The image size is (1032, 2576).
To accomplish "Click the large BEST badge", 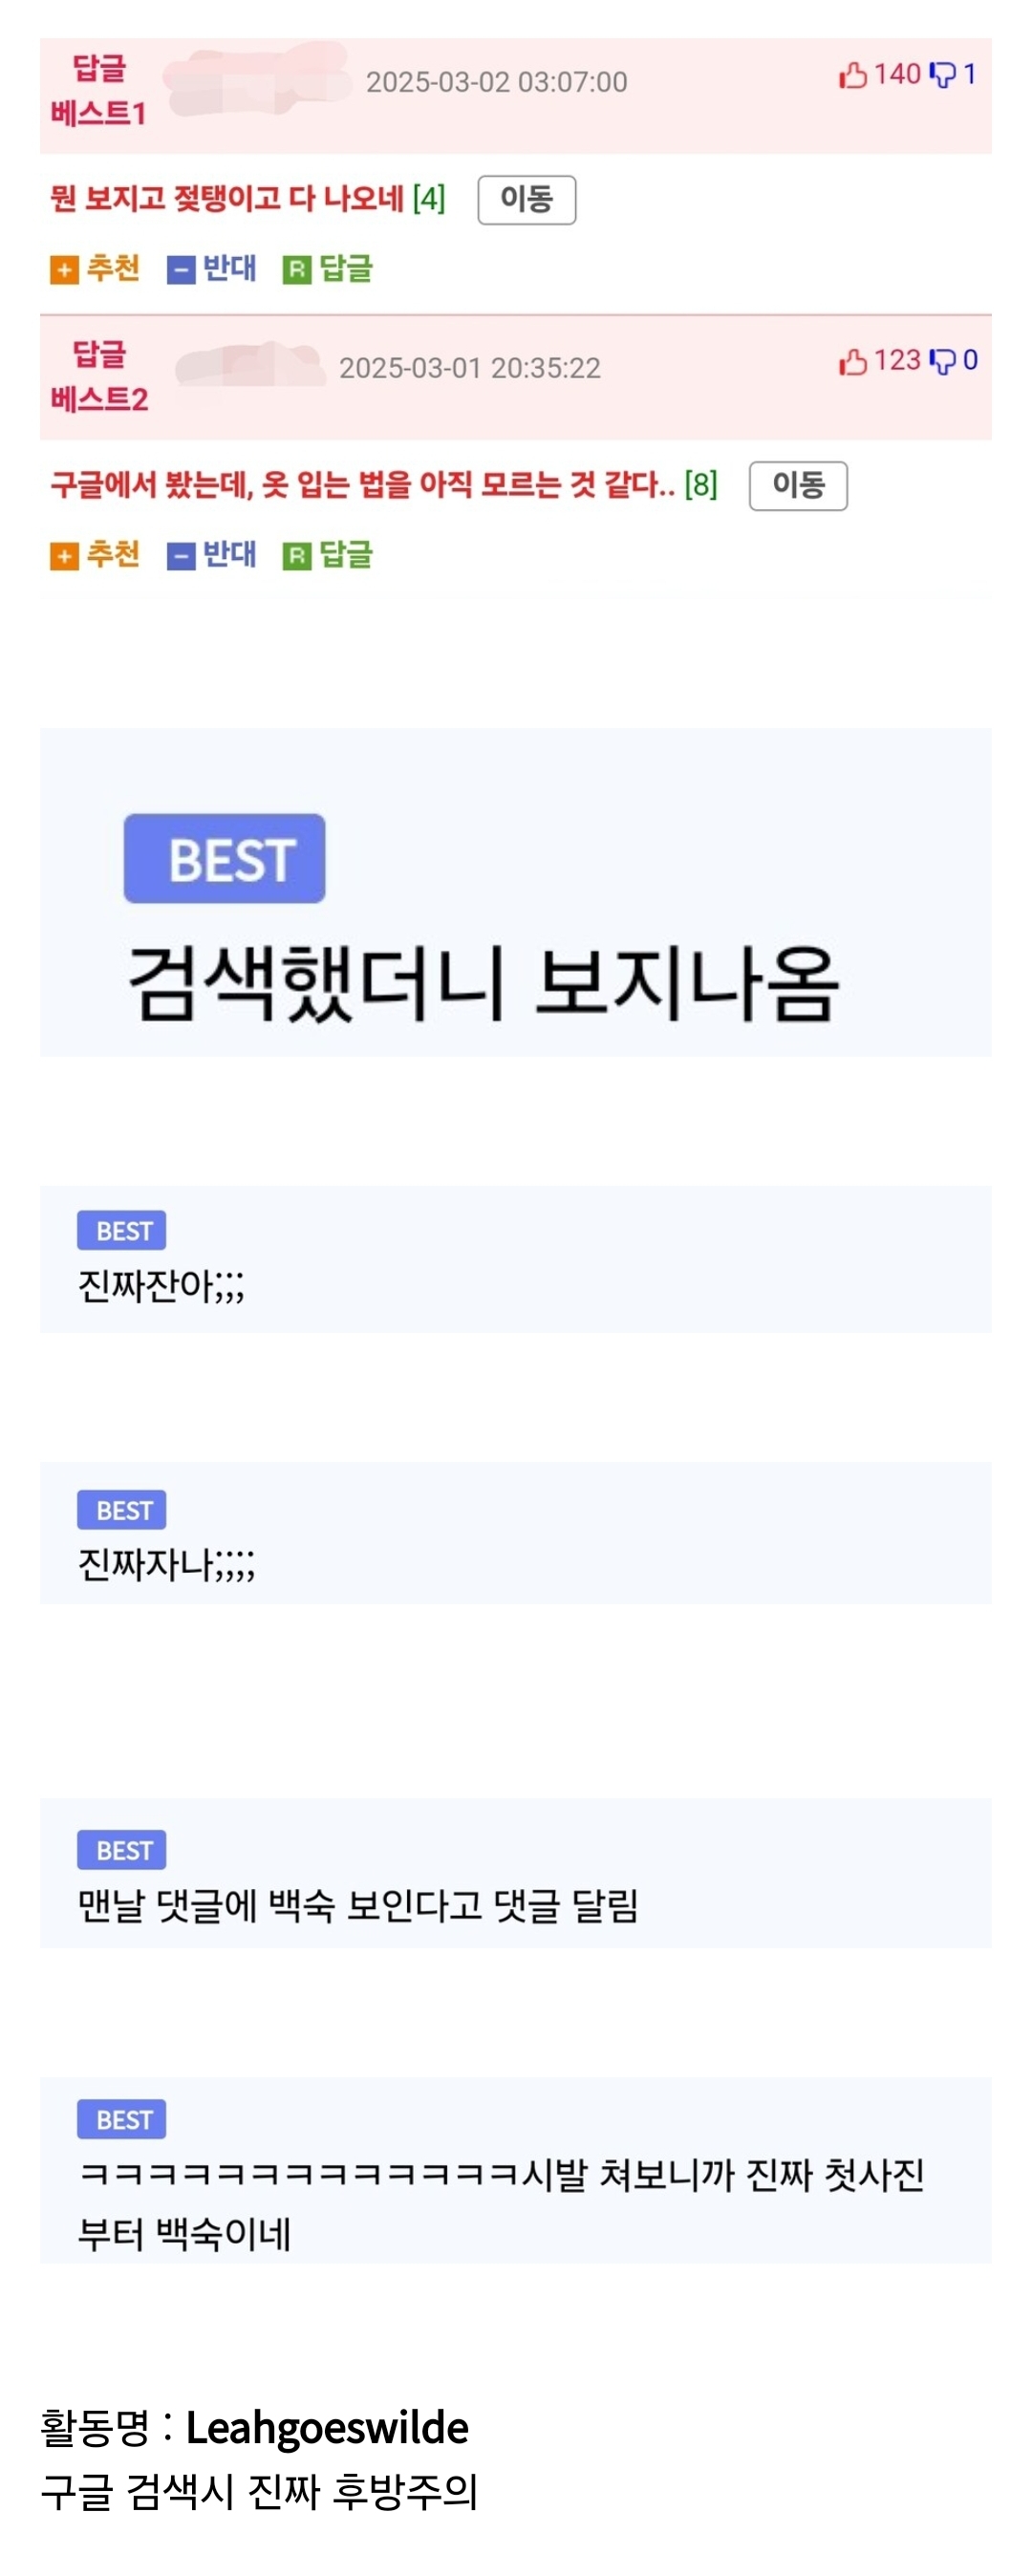I will [225, 859].
